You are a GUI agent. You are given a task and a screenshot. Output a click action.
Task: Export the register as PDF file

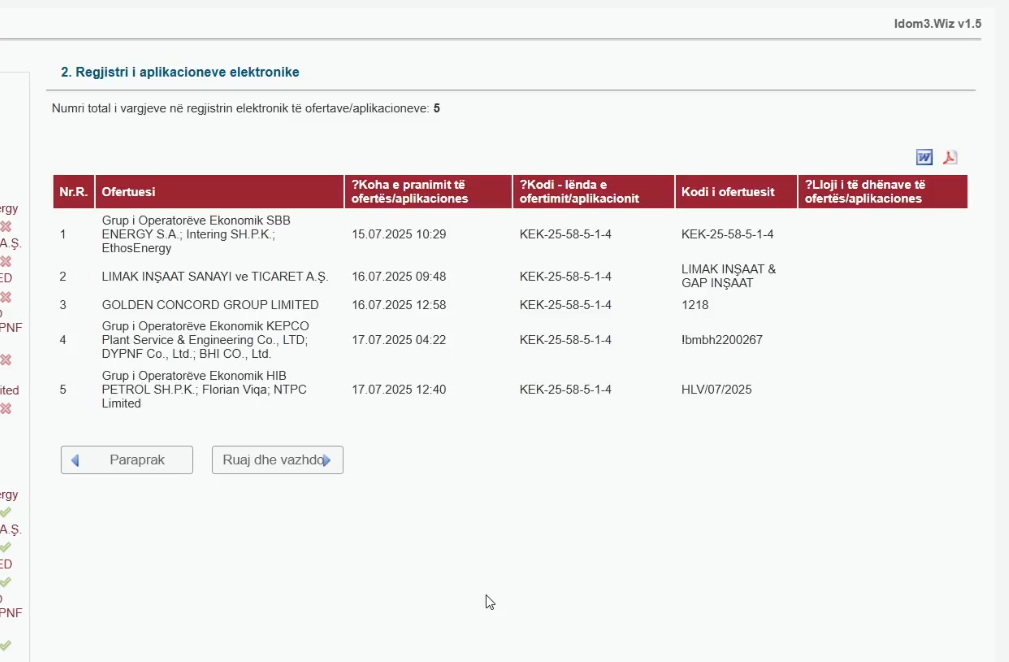point(950,157)
